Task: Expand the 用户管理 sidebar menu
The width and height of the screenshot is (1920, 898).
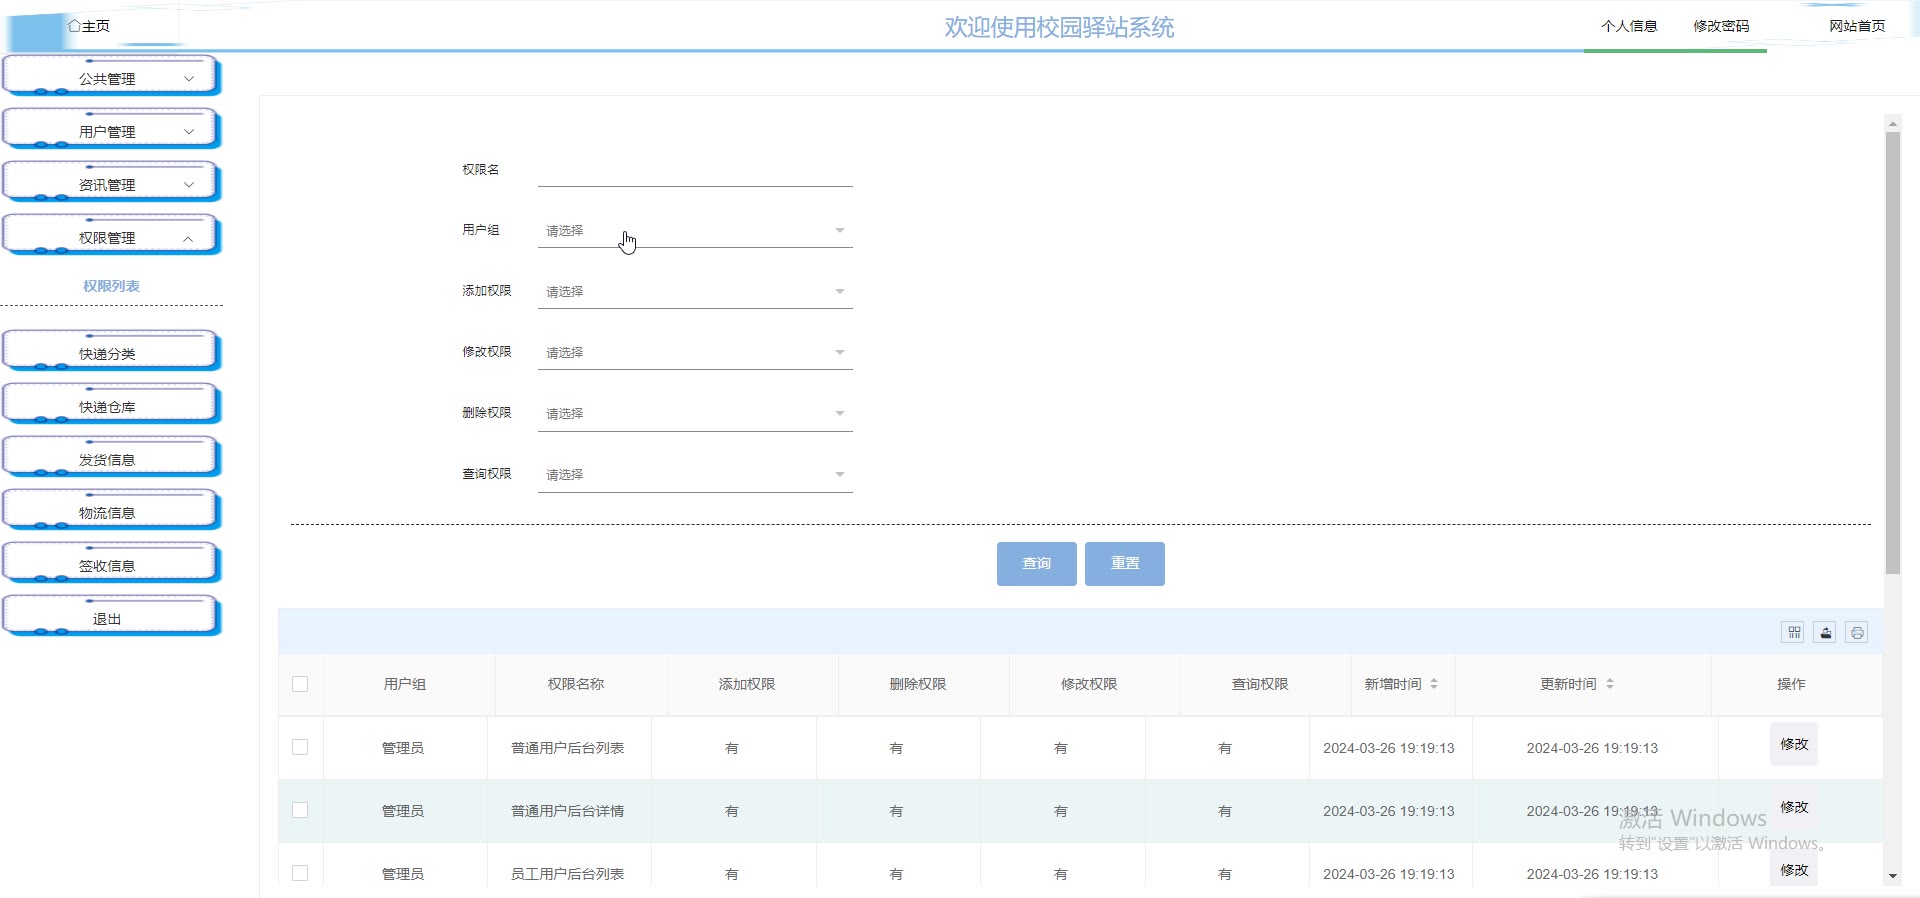Action: tap(110, 131)
